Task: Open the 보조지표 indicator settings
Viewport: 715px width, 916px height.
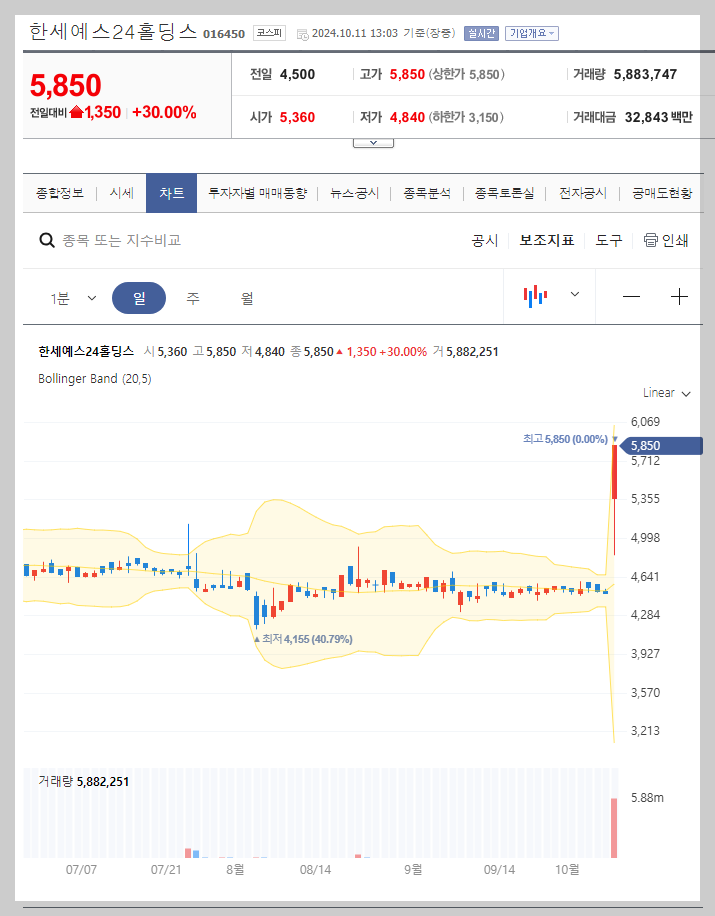Action: click(546, 240)
